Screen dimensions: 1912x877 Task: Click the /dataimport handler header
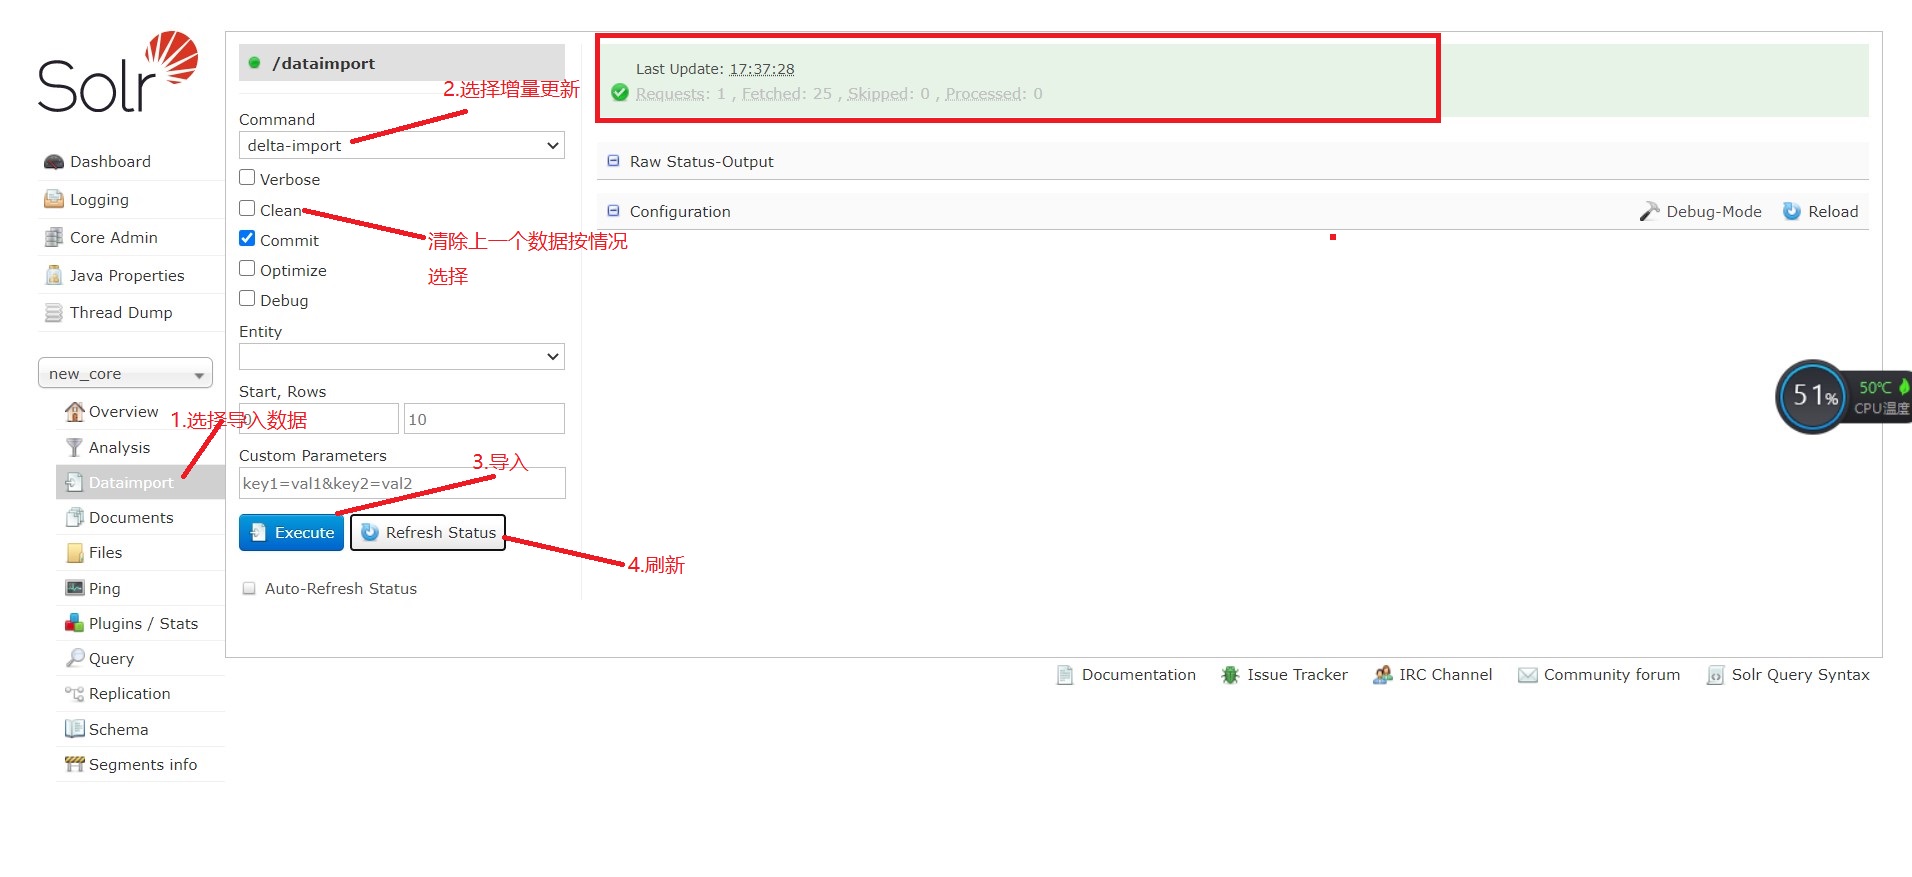point(402,63)
